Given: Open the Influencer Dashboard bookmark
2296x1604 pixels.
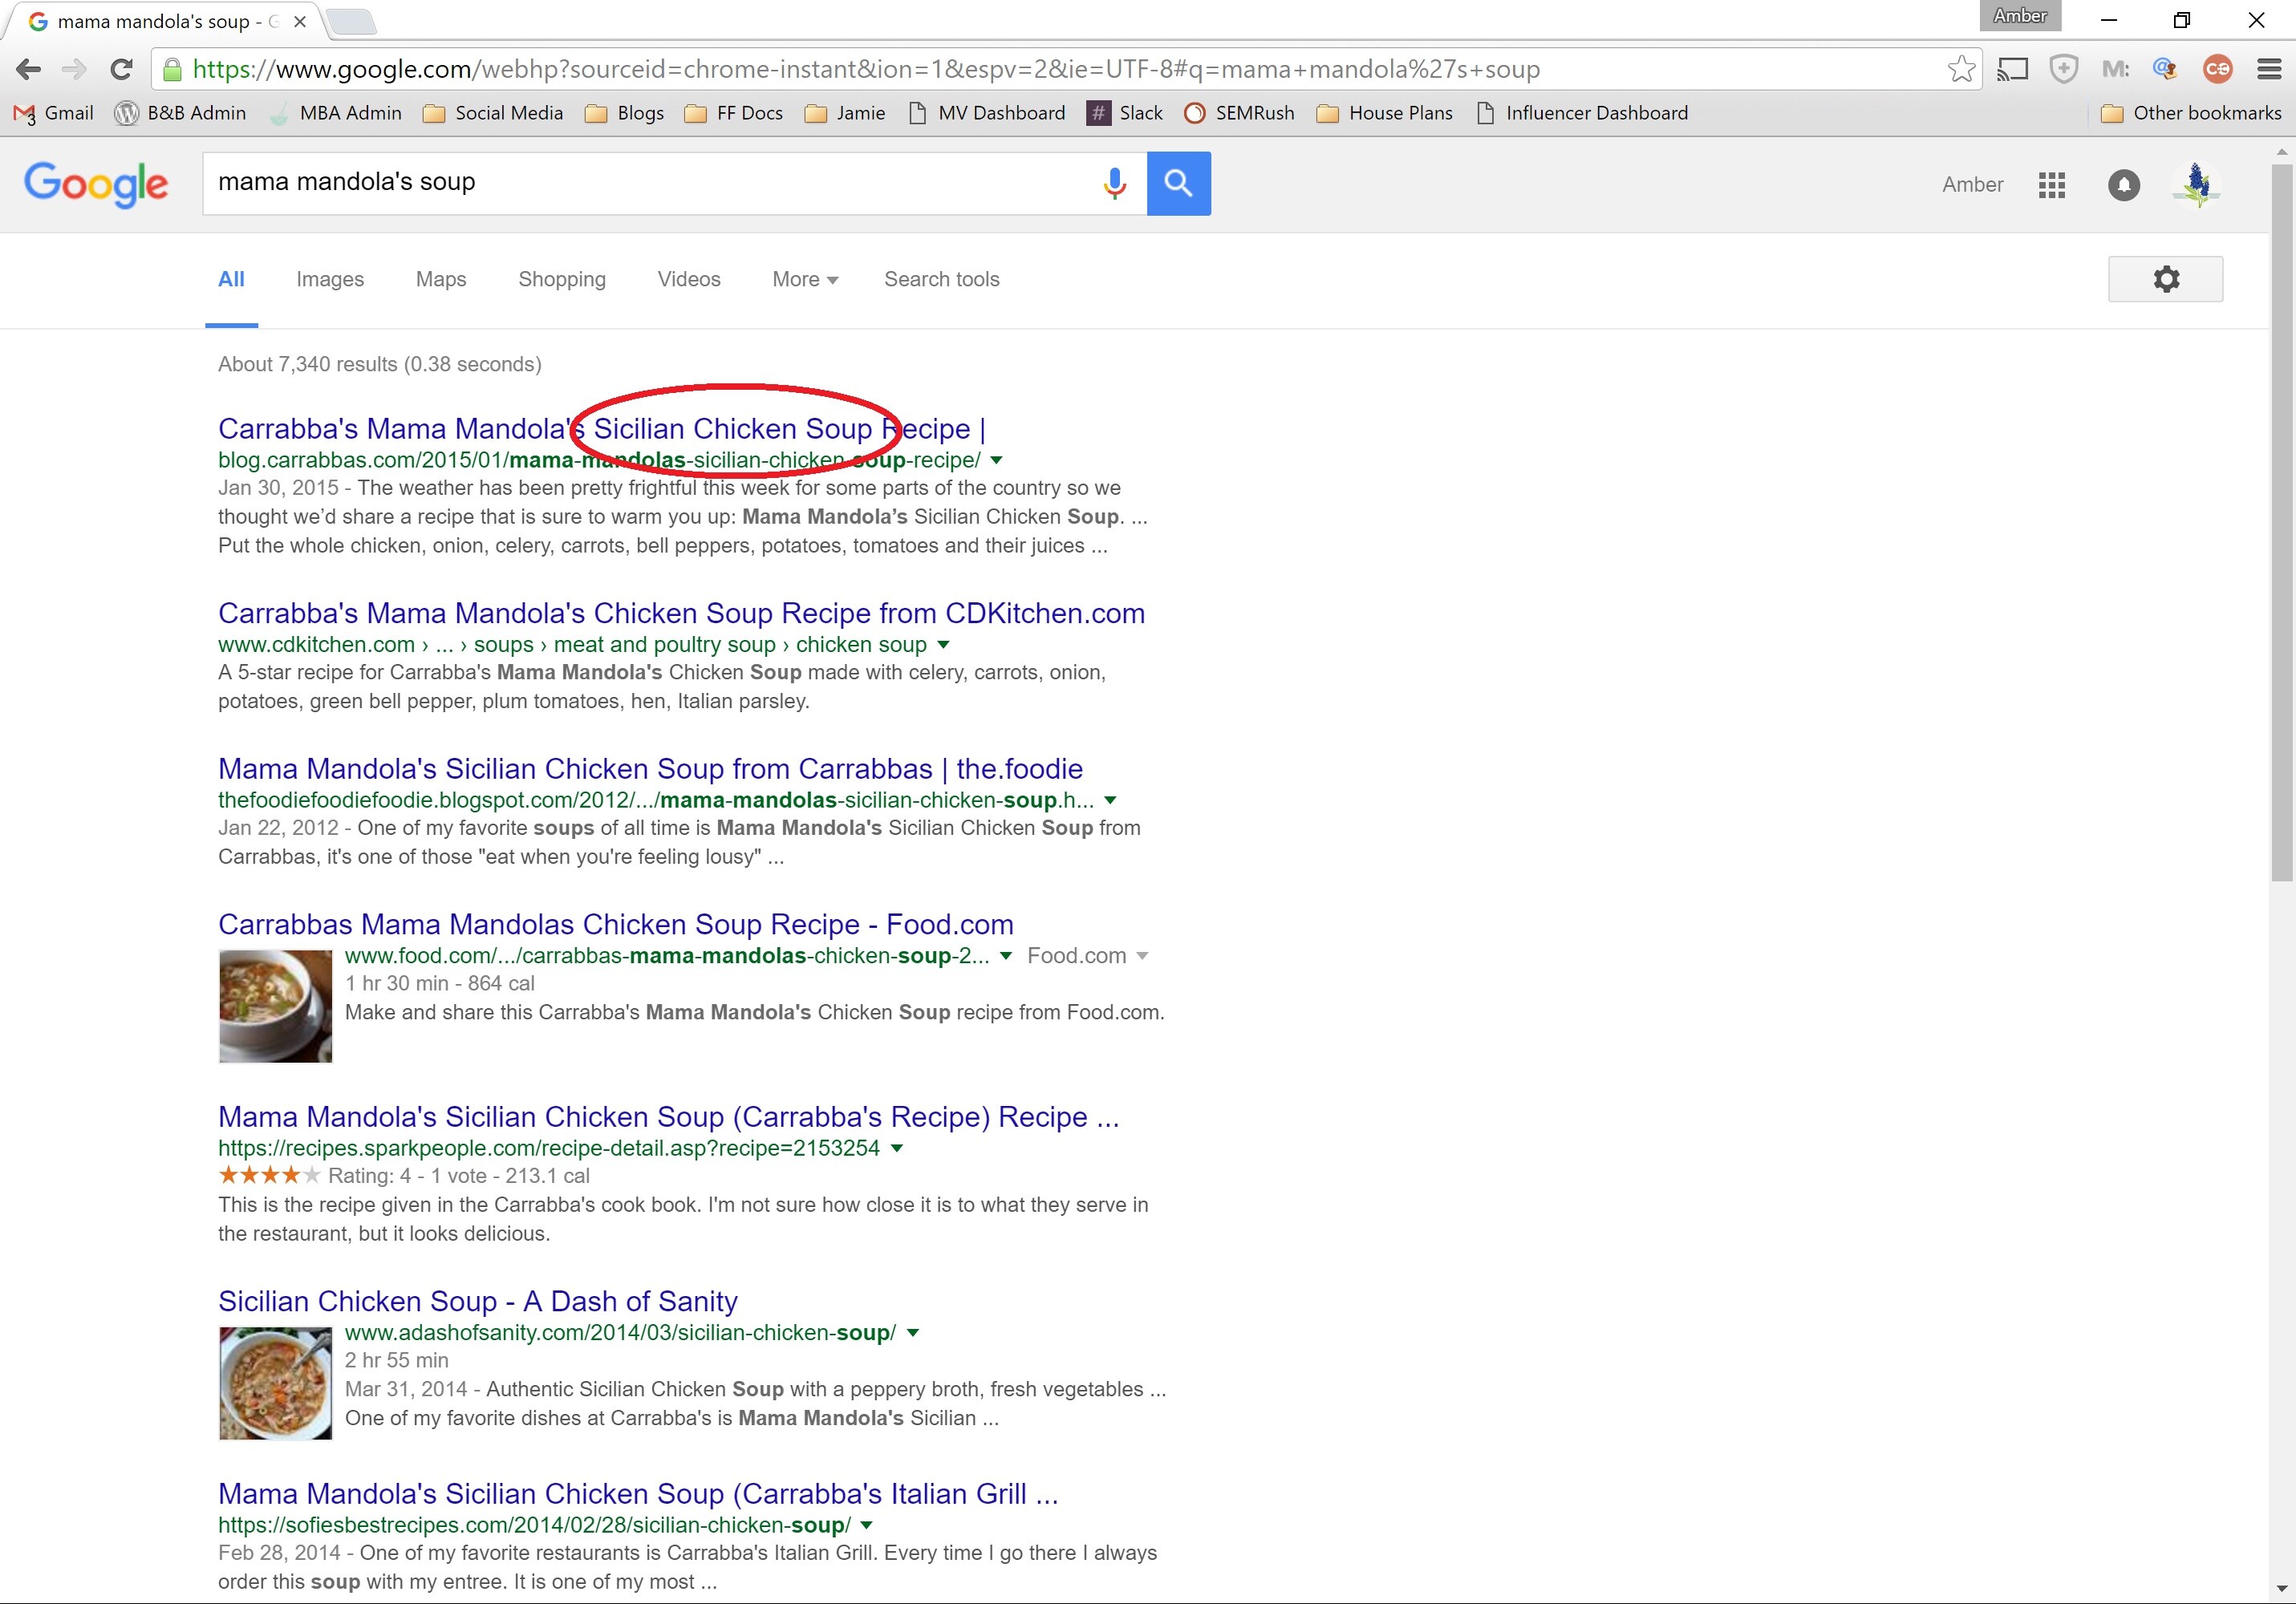Looking at the screenshot, I should [x=1583, y=113].
